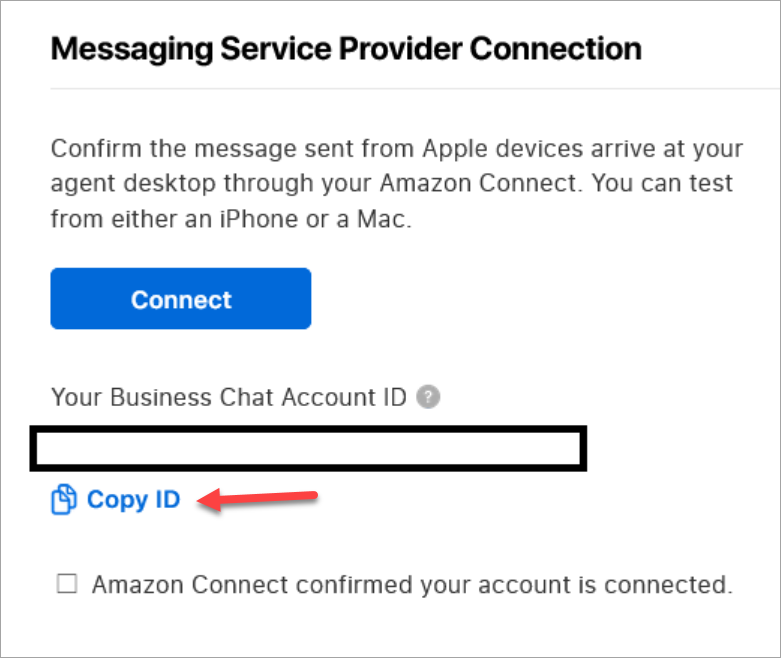The width and height of the screenshot is (781, 658).
Task: Click "Service Provider" in the page heading
Action: tap(338, 48)
